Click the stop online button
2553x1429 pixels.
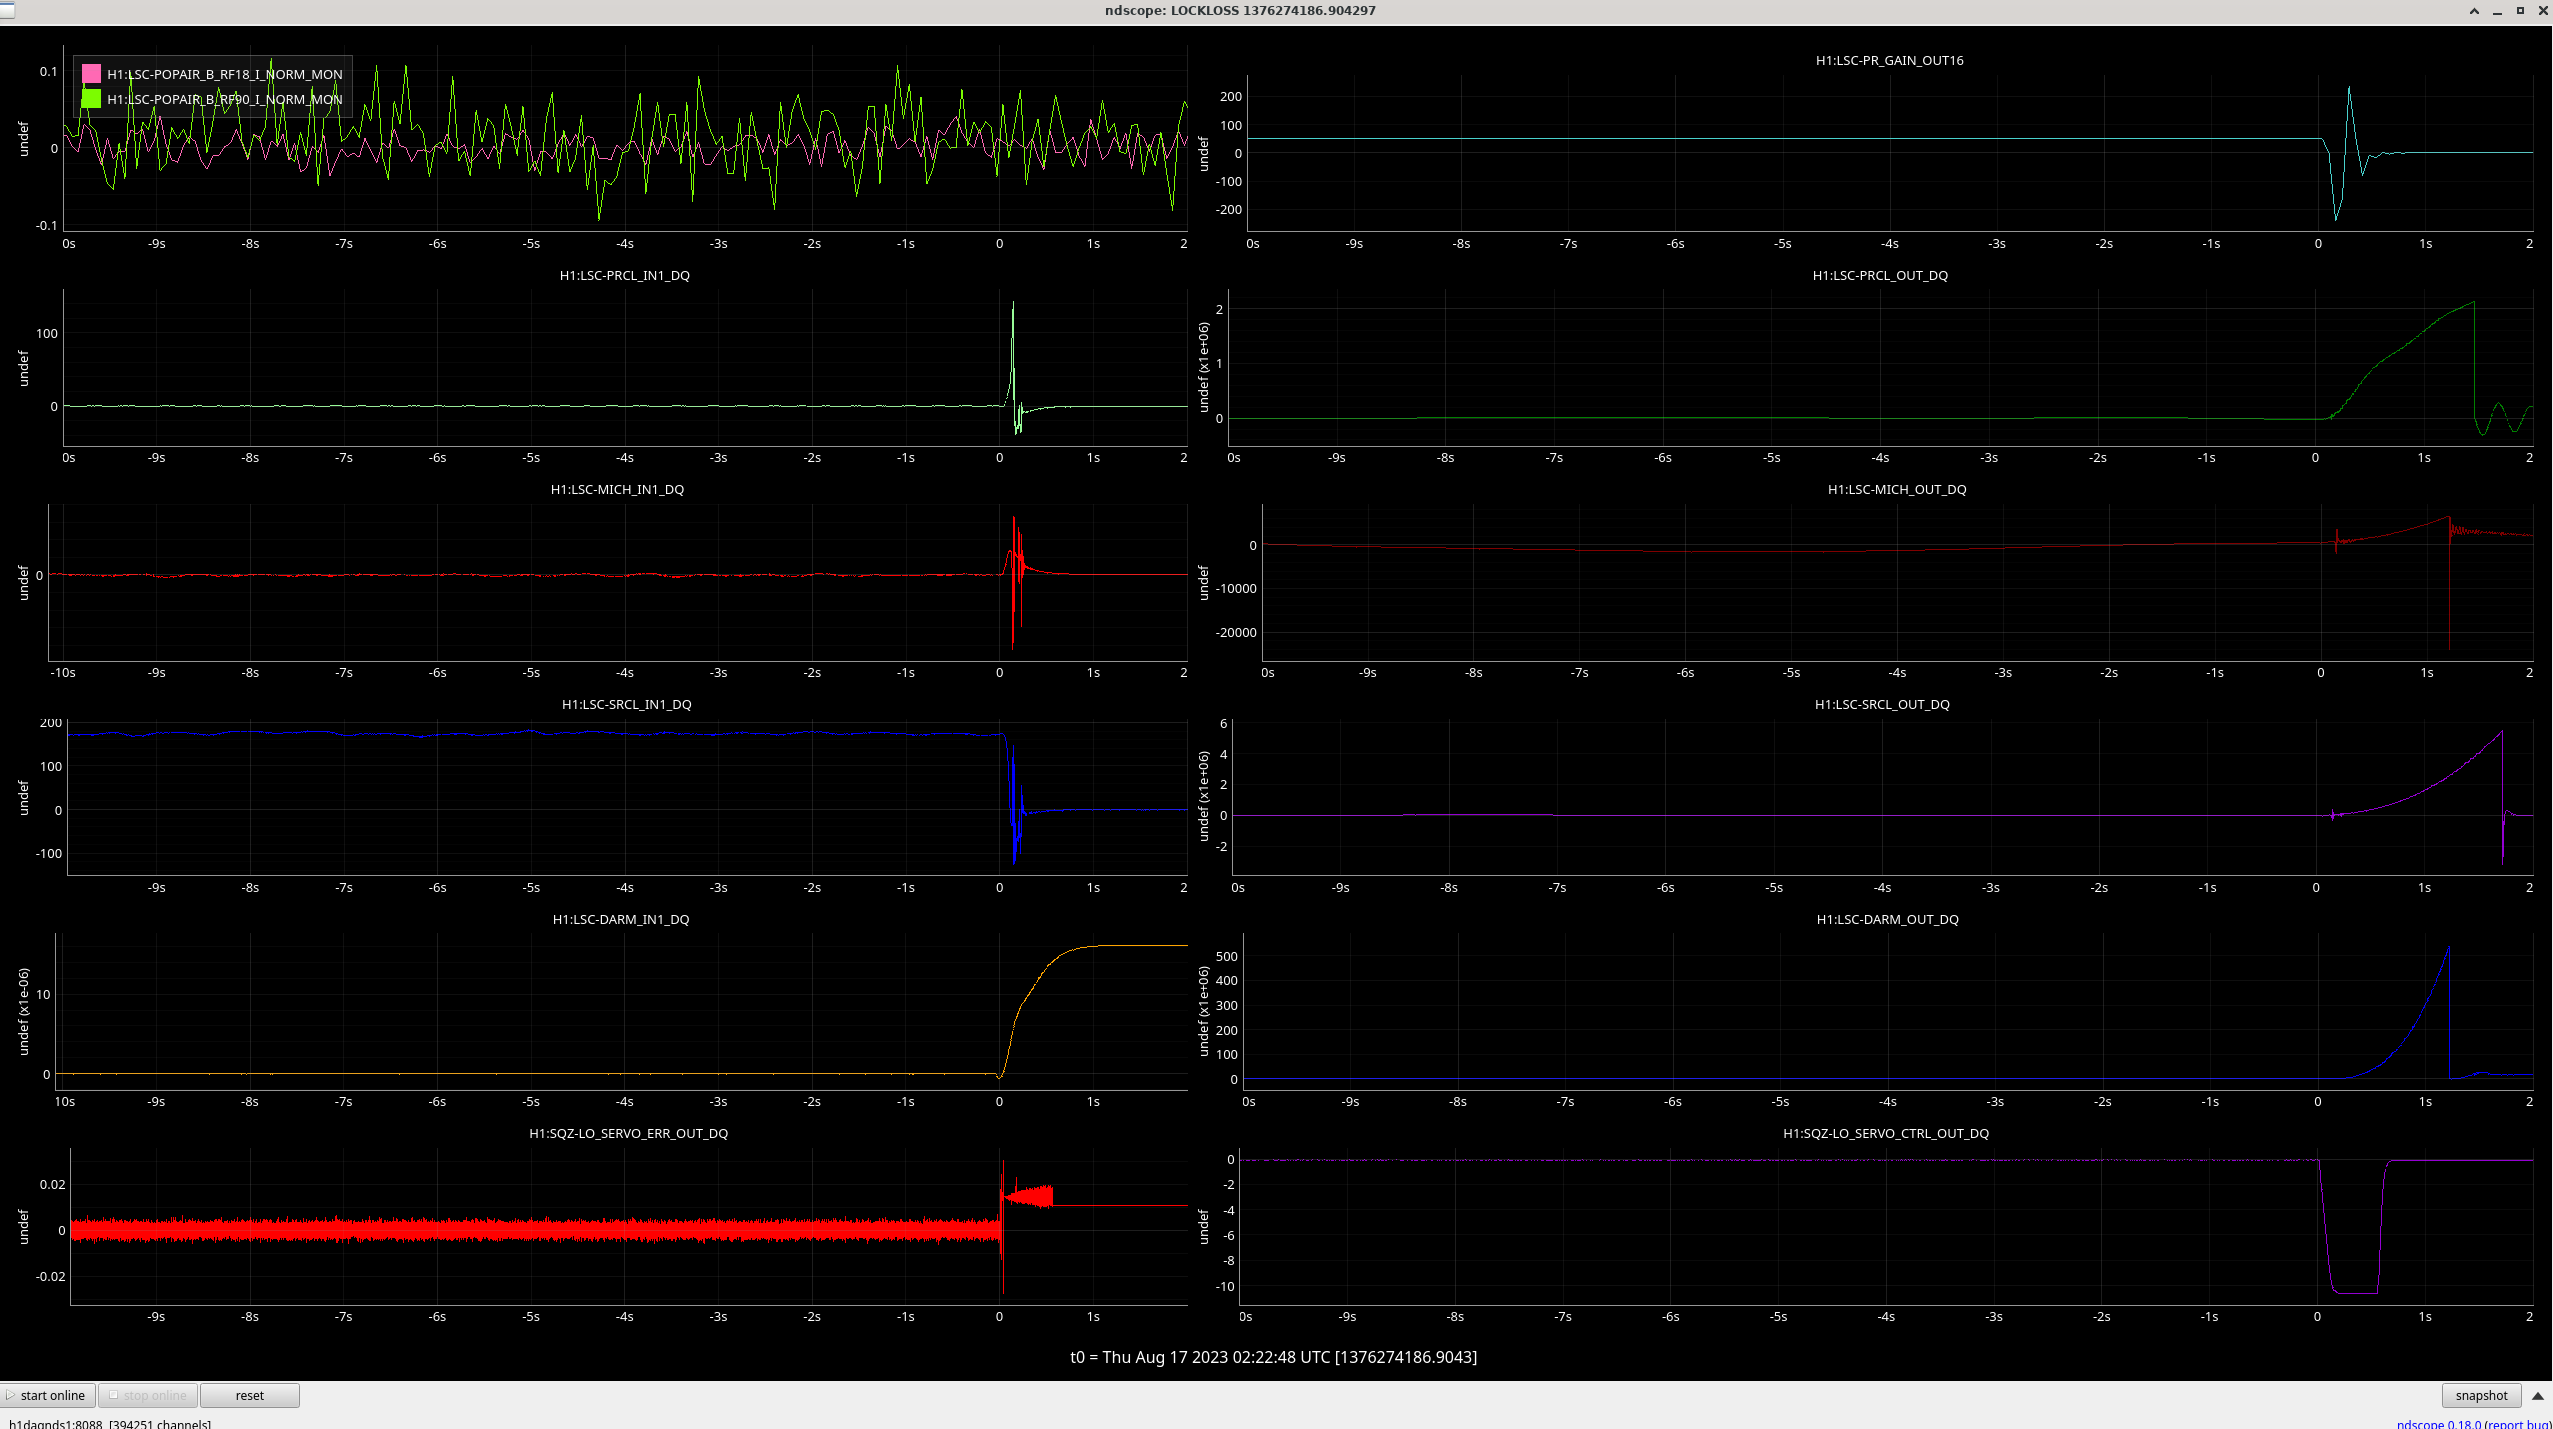148,1395
